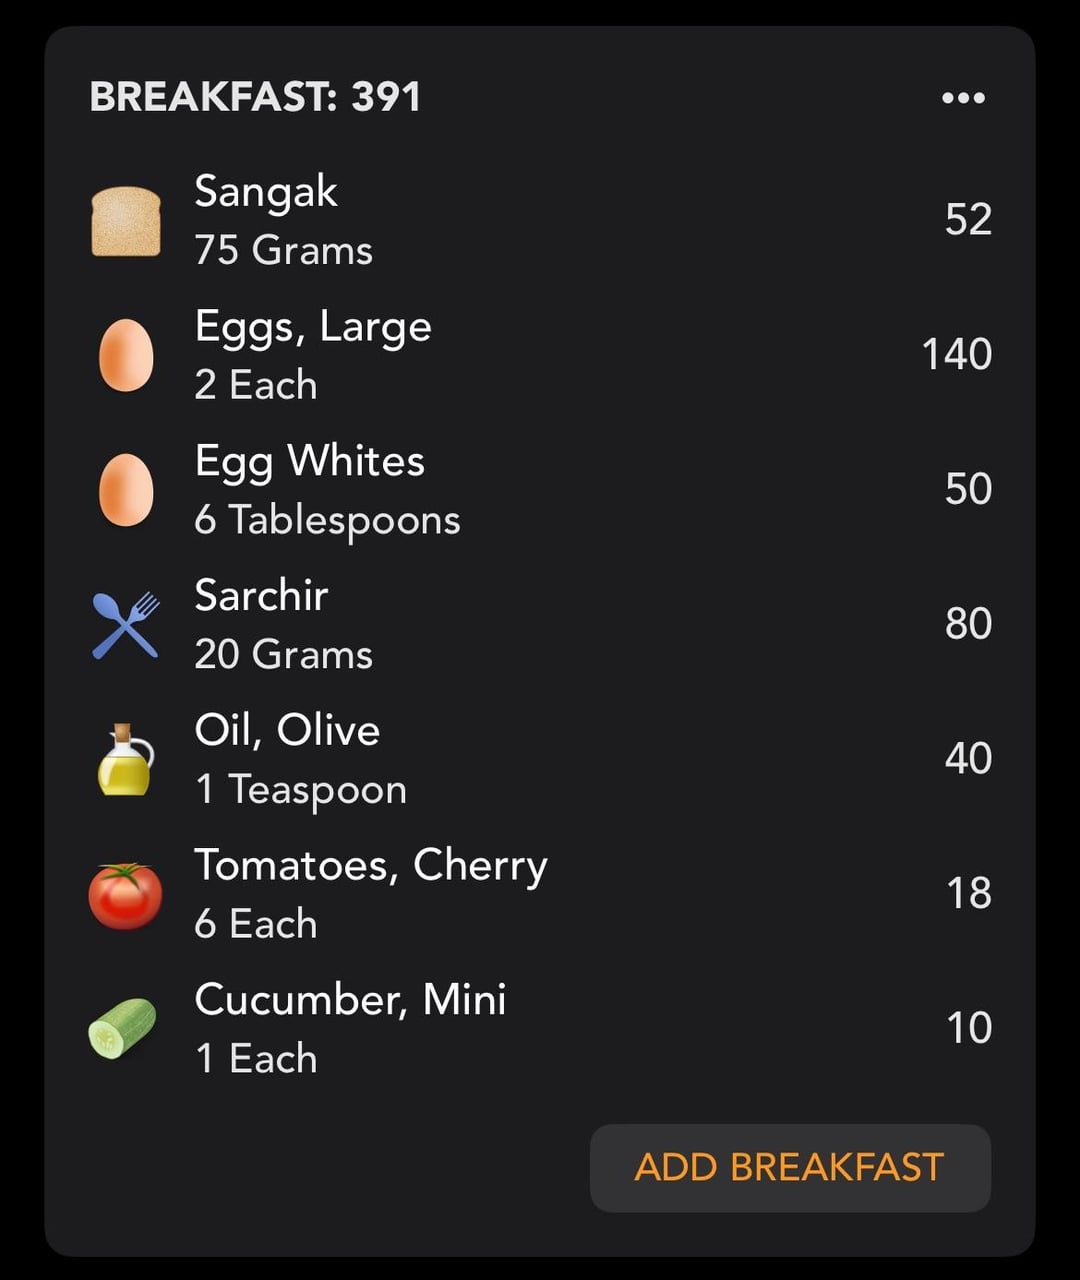Open the Sangak food entry
Image resolution: width=1080 pixels, height=1280 pixels.
[x=540, y=220]
